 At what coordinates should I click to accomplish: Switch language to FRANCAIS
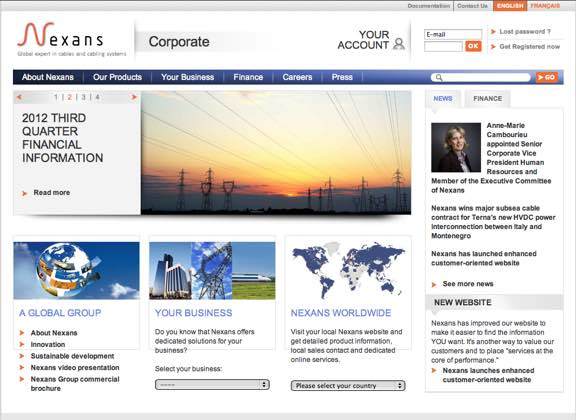[x=545, y=6]
